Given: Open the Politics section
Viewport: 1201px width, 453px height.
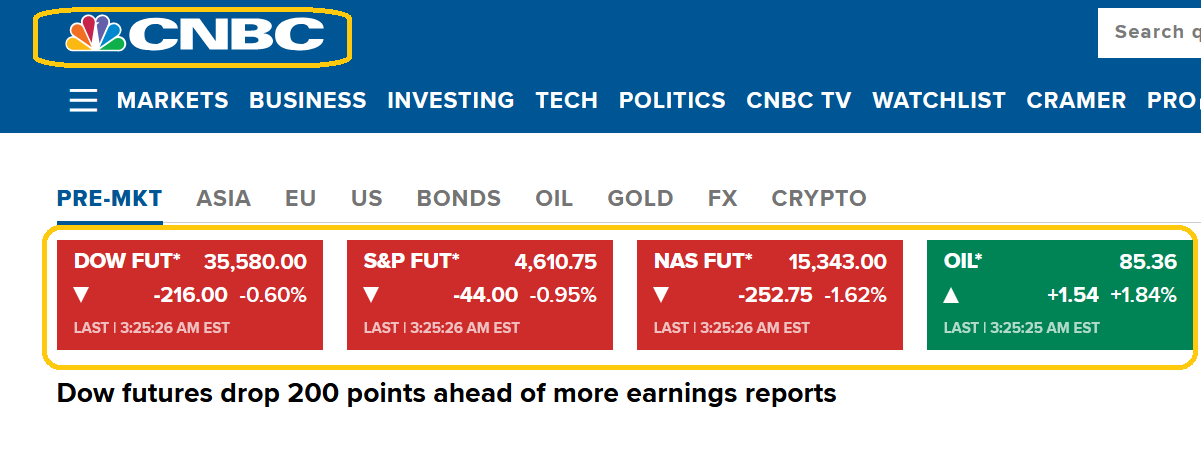Looking at the screenshot, I should (672, 100).
